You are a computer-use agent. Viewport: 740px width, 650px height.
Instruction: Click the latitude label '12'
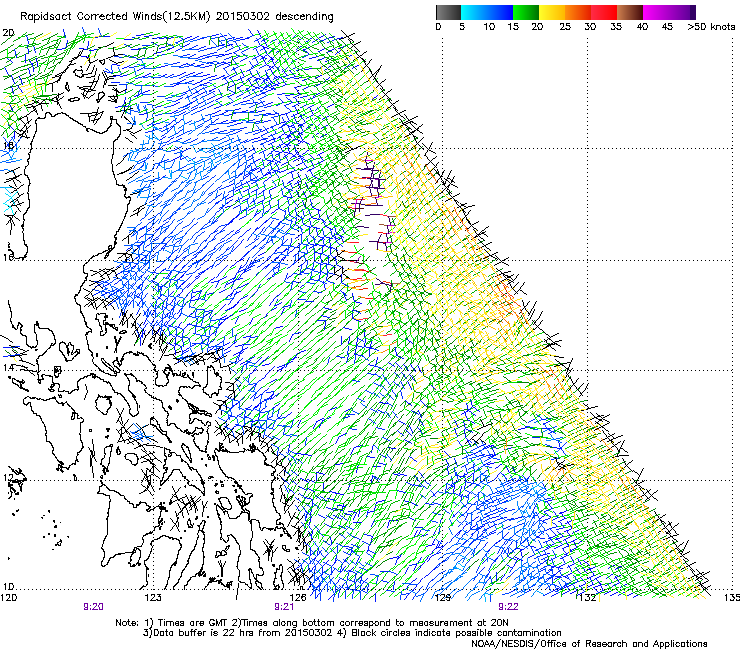click(8, 477)
